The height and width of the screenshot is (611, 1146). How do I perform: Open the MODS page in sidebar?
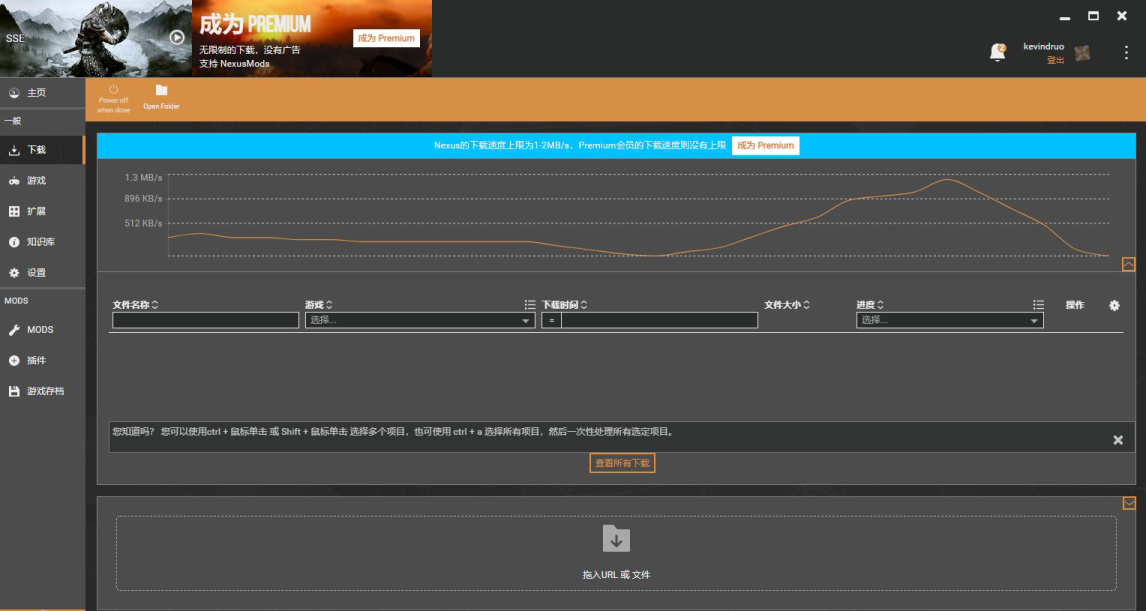pyautogui.click(x=42, y=330)
